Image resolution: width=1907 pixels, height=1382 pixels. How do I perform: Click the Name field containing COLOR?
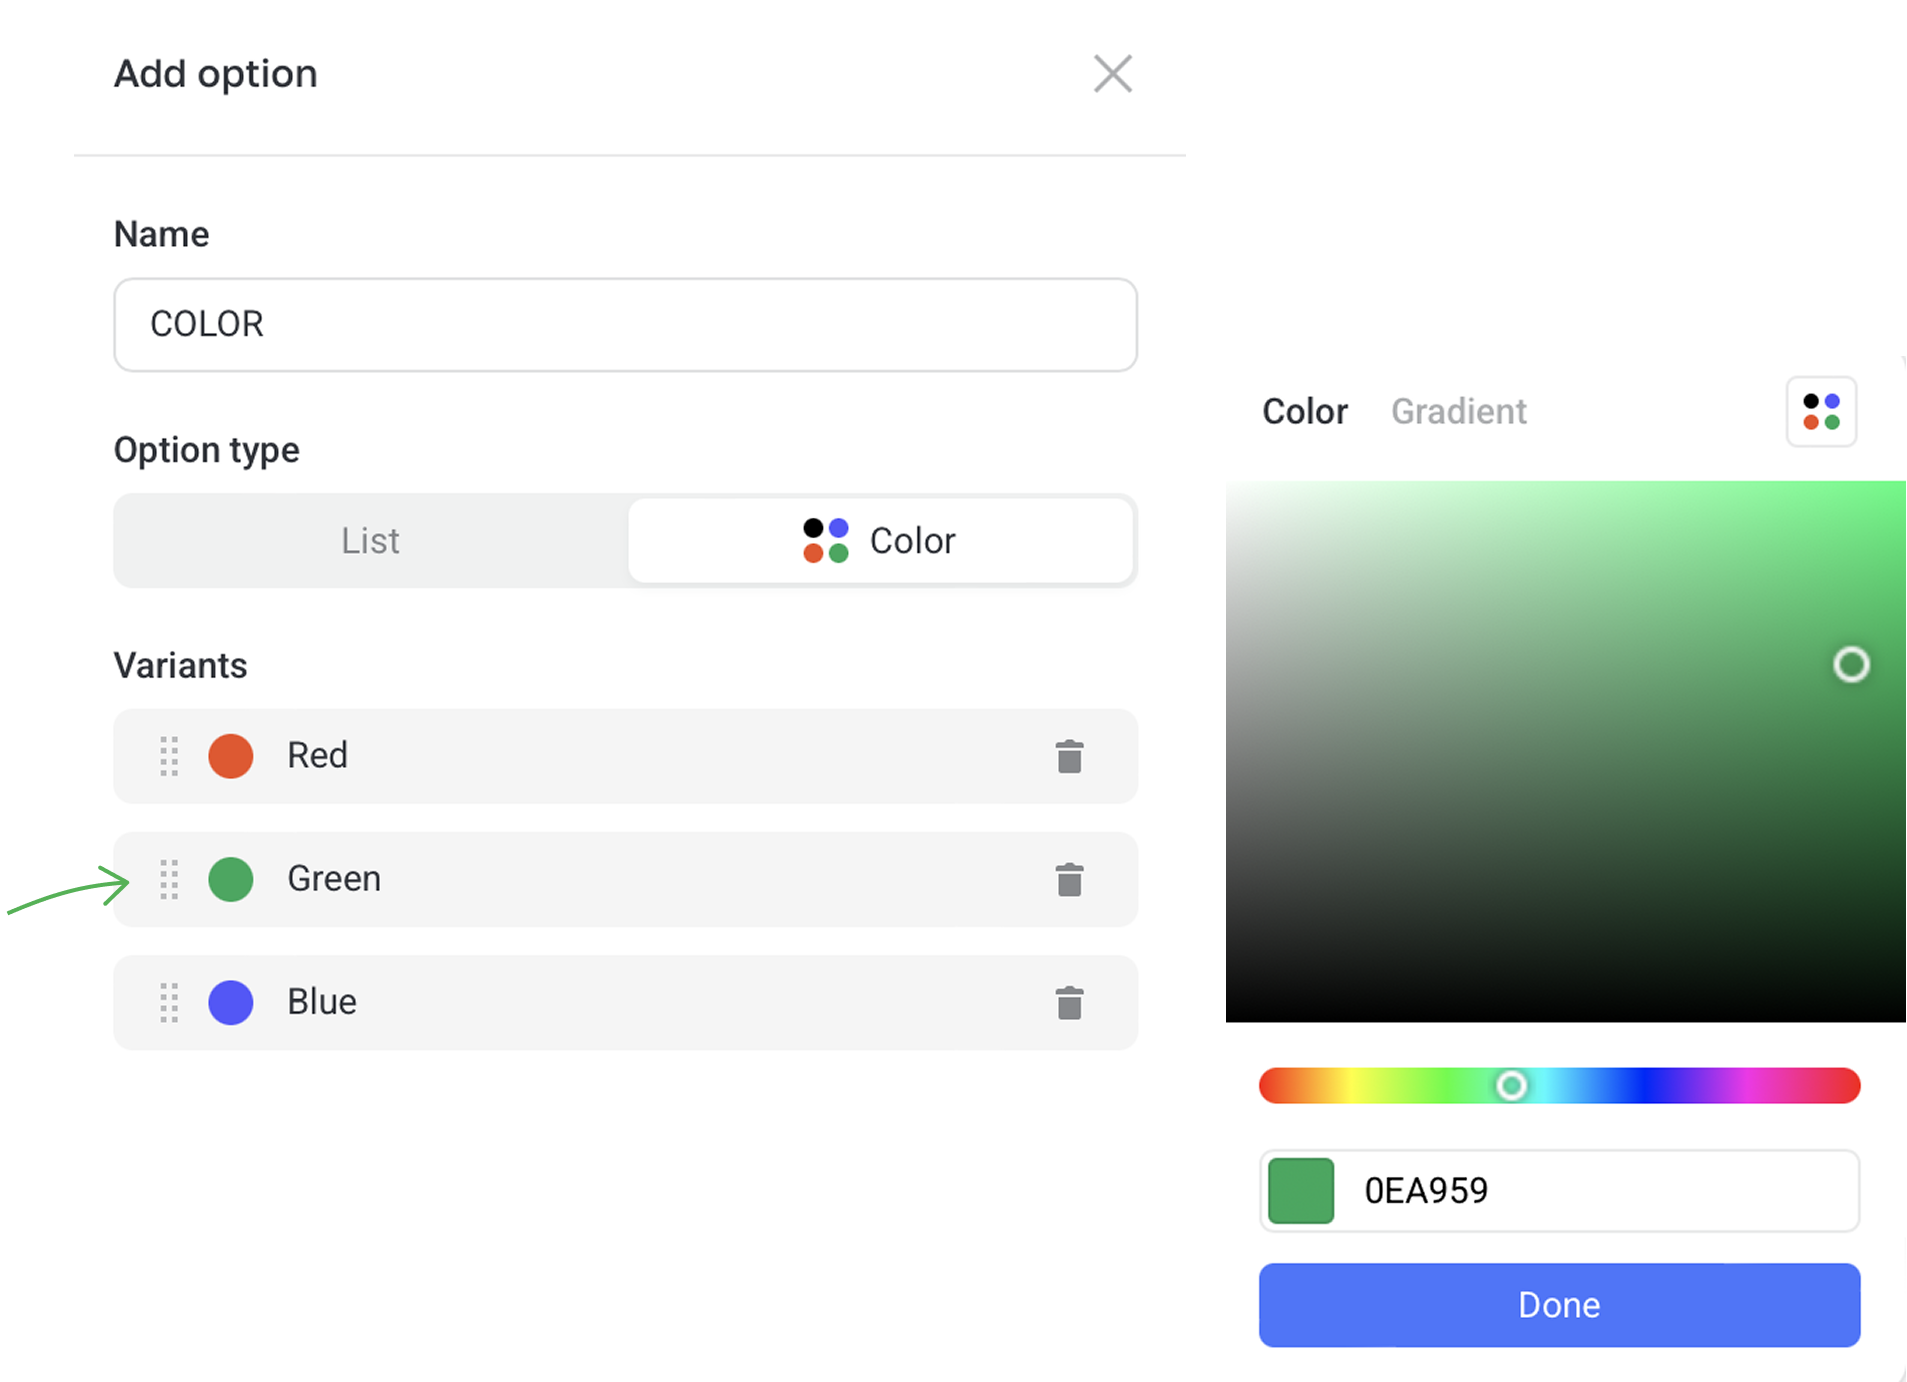point(625,324)
